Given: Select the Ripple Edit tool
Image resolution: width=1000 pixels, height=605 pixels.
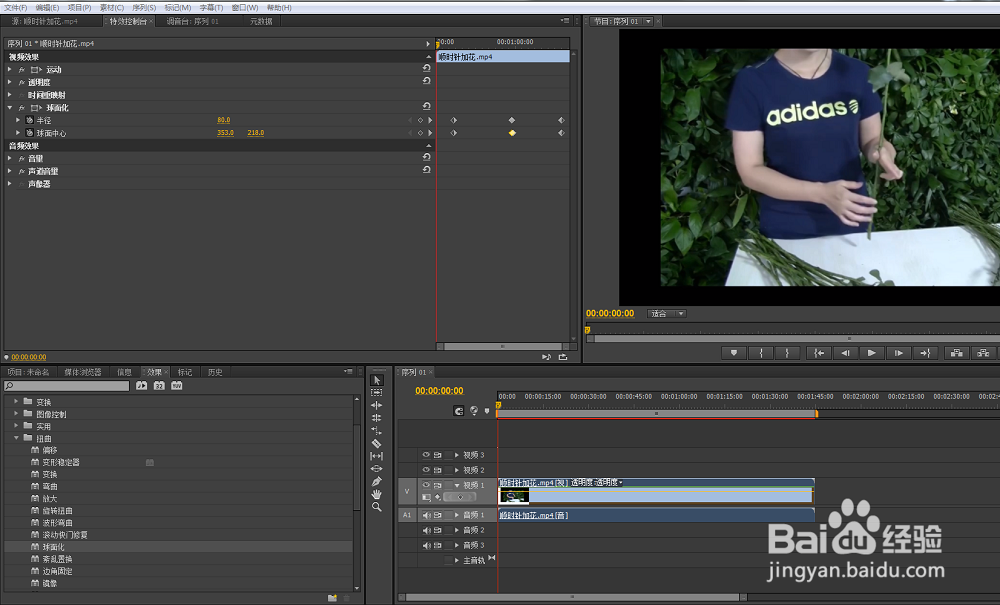Looking at the screenshot, I should pos(376,405).
